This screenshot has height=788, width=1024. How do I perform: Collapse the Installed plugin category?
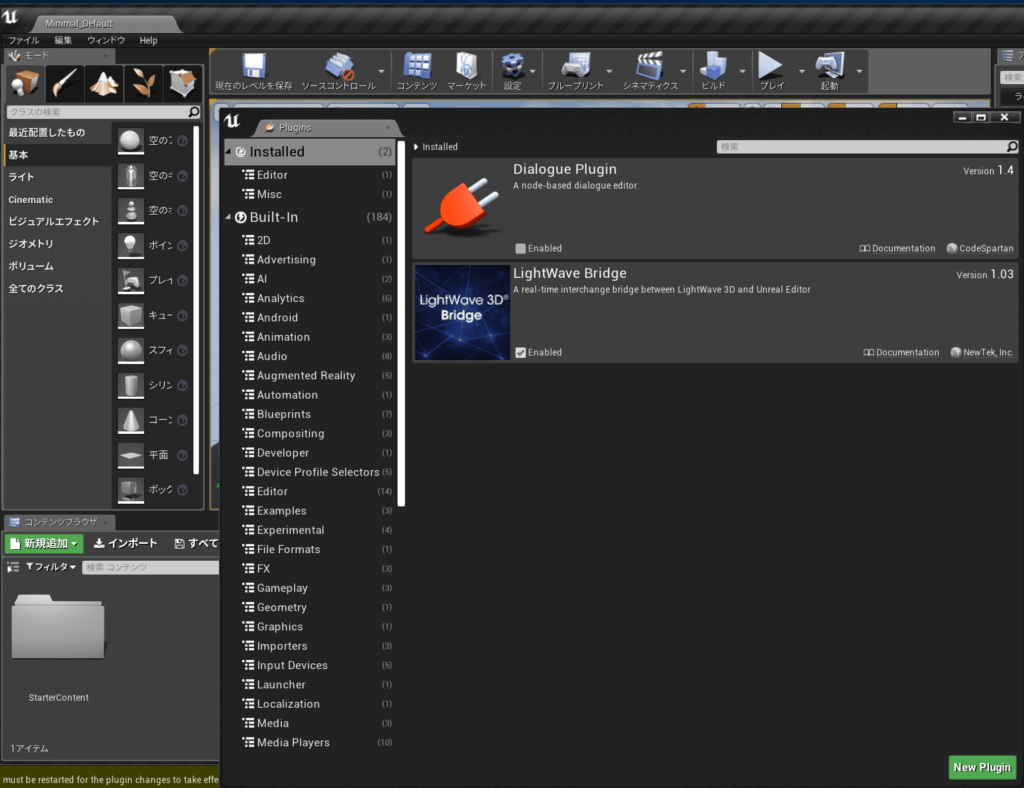(x=229, y=151)
